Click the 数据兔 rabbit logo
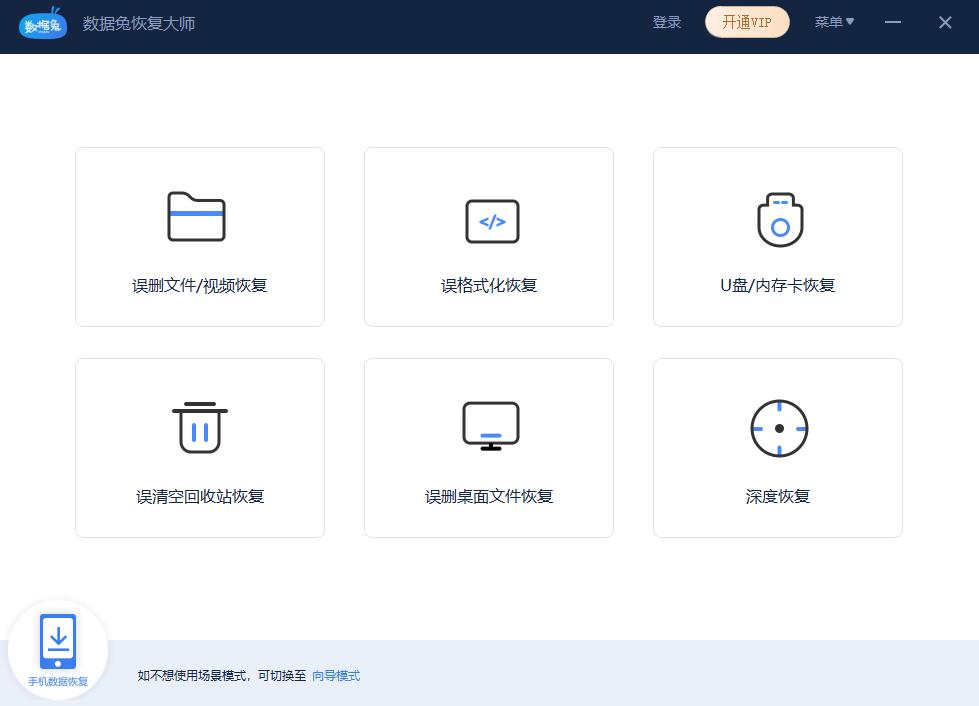 pos(43,24)
